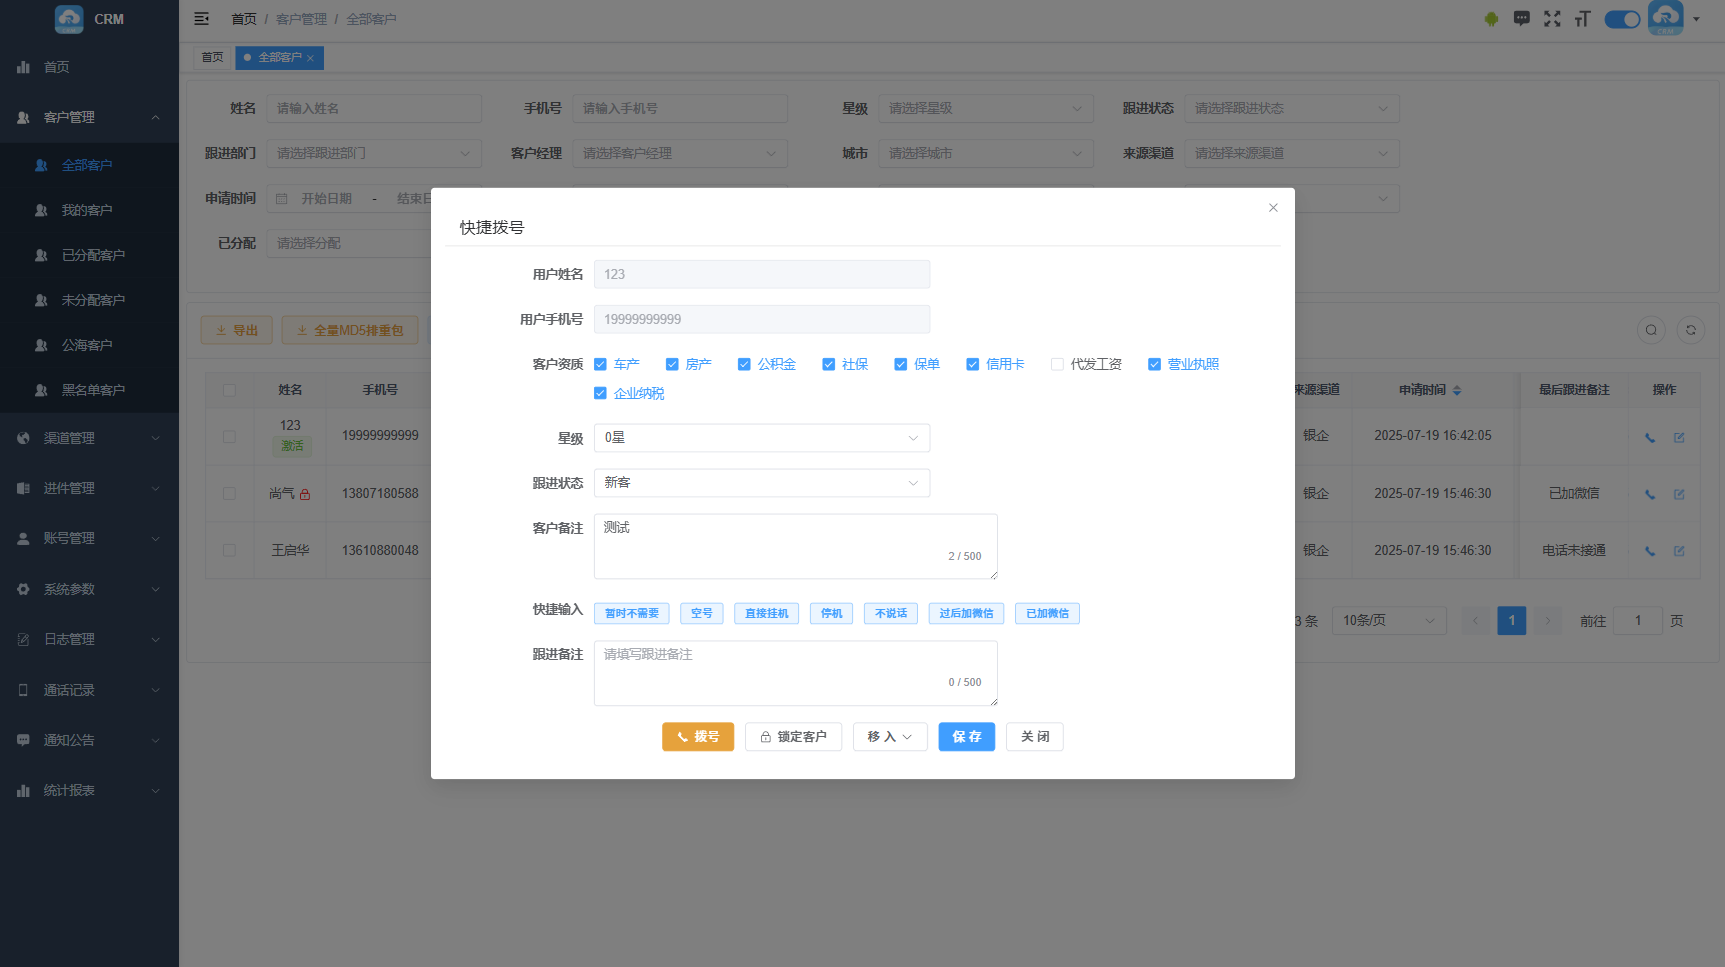Click the phone icon in 王启华 row
Viewport: 1725px width, 967px height.
coord(1650,551)
